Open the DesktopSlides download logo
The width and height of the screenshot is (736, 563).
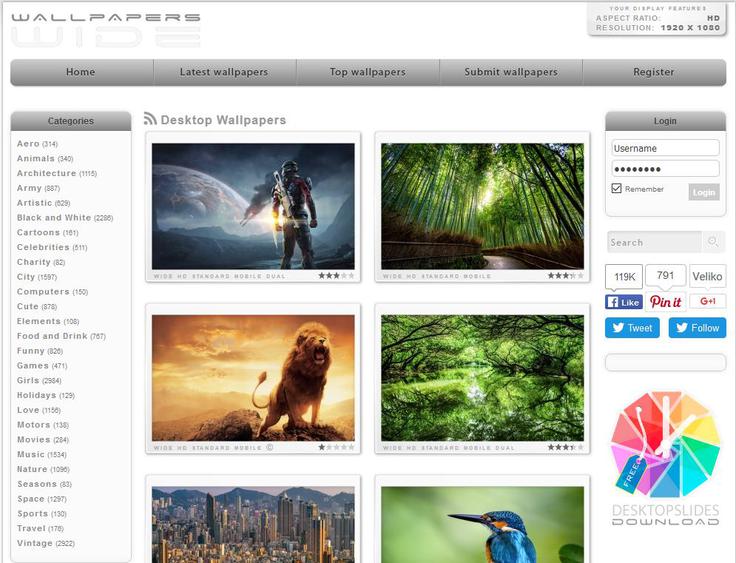tap(665, 459)
